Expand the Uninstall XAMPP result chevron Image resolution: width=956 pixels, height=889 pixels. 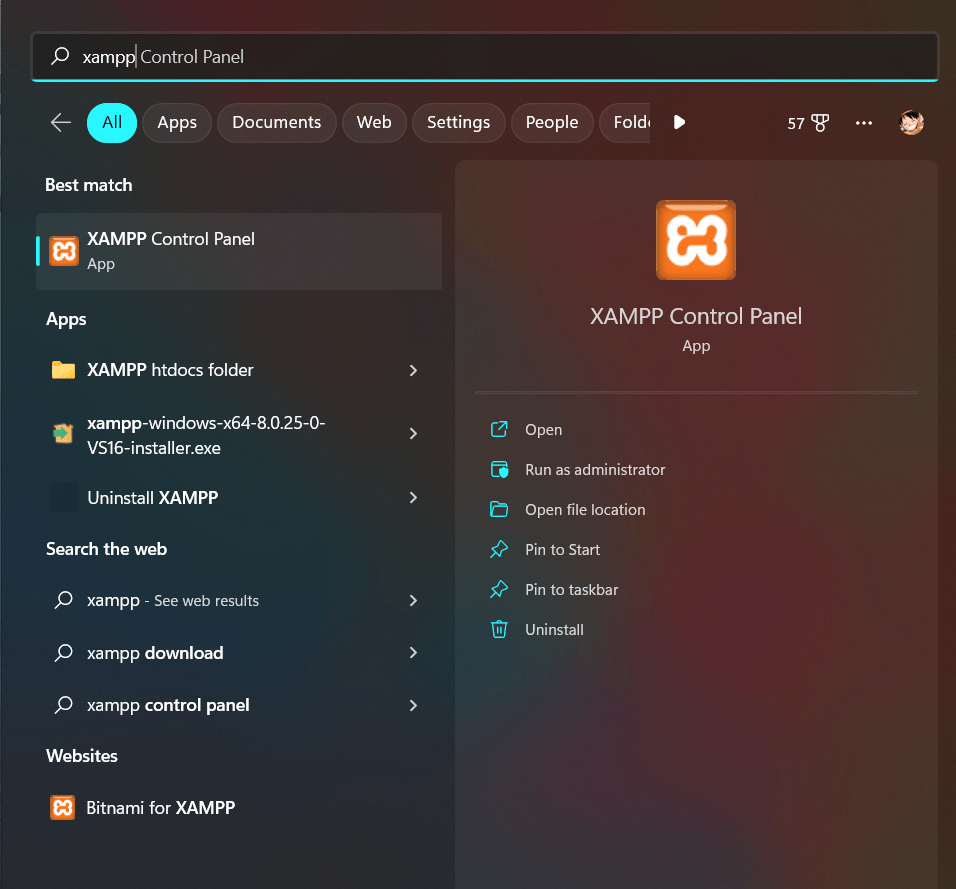413,498
